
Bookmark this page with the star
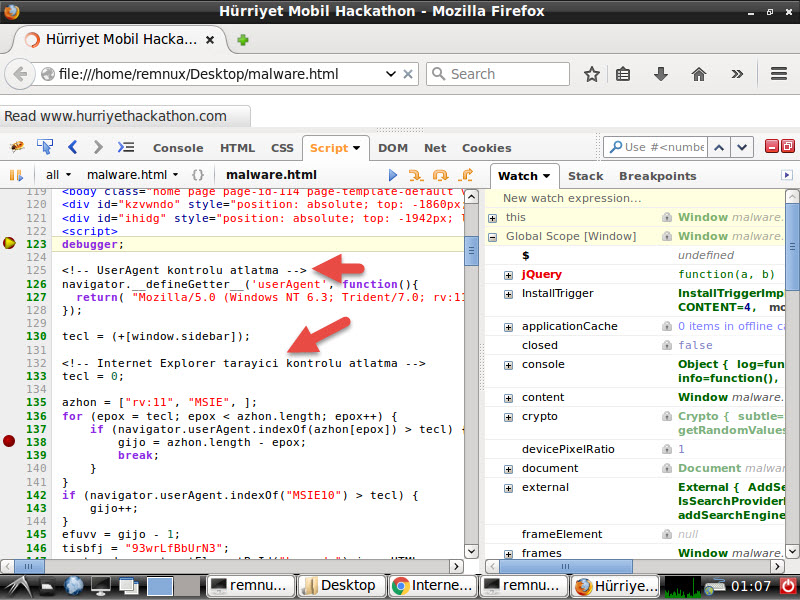592,74
